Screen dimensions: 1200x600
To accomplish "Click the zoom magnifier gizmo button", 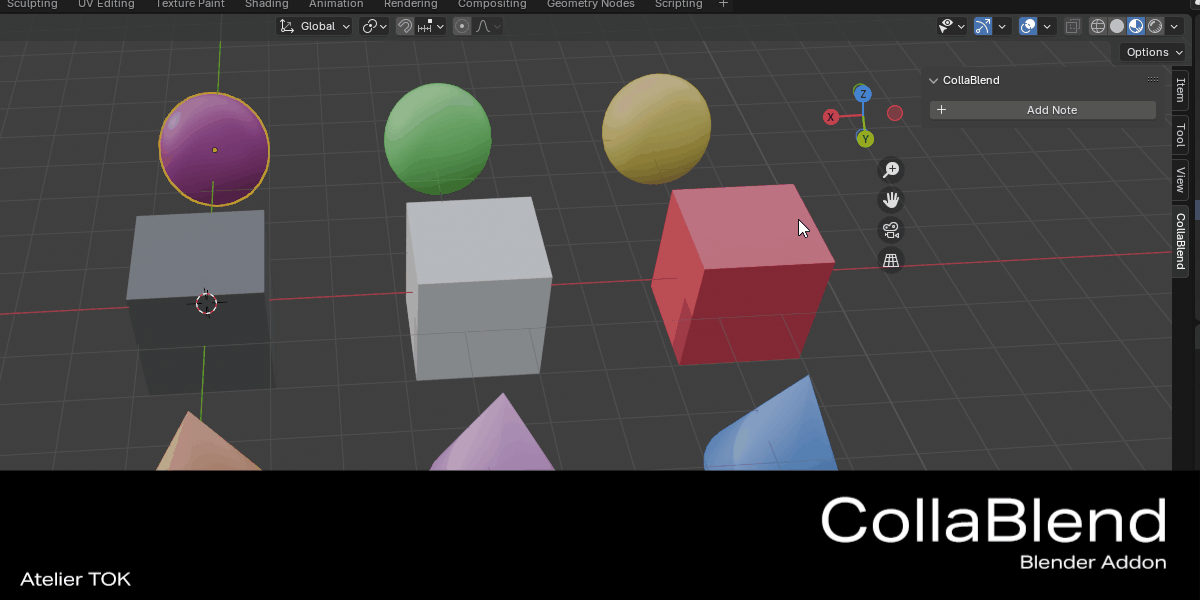I will point(890,170).
